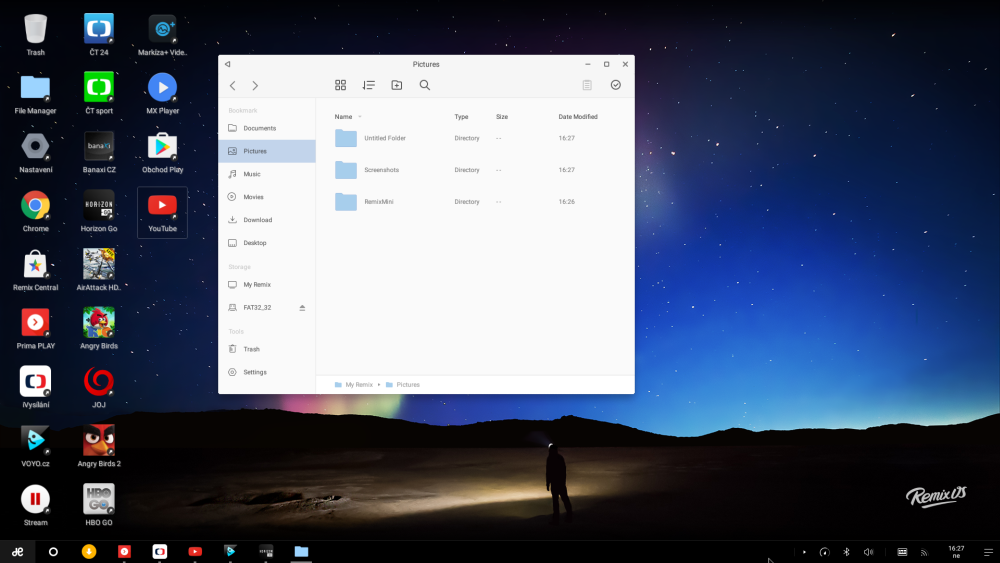The height and width of the screenshot is (563, 1000).
Task: Select the Screenshots folder row
Action: point(475,170)
